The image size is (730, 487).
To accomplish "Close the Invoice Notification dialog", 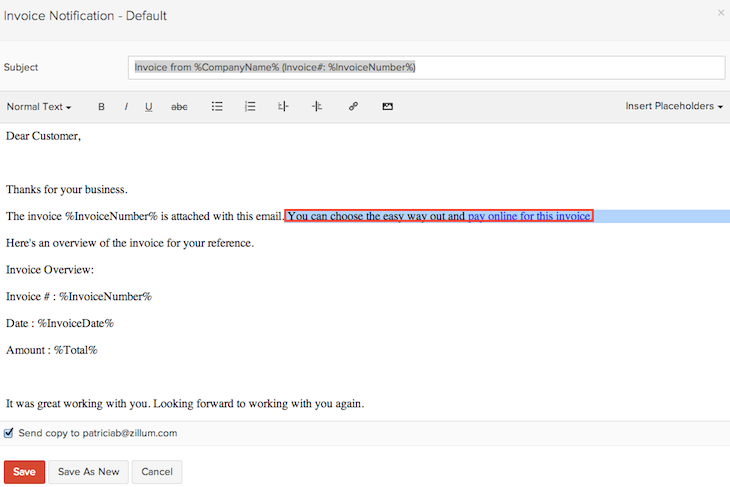I will pyautogui.click(x=721, y=13).
